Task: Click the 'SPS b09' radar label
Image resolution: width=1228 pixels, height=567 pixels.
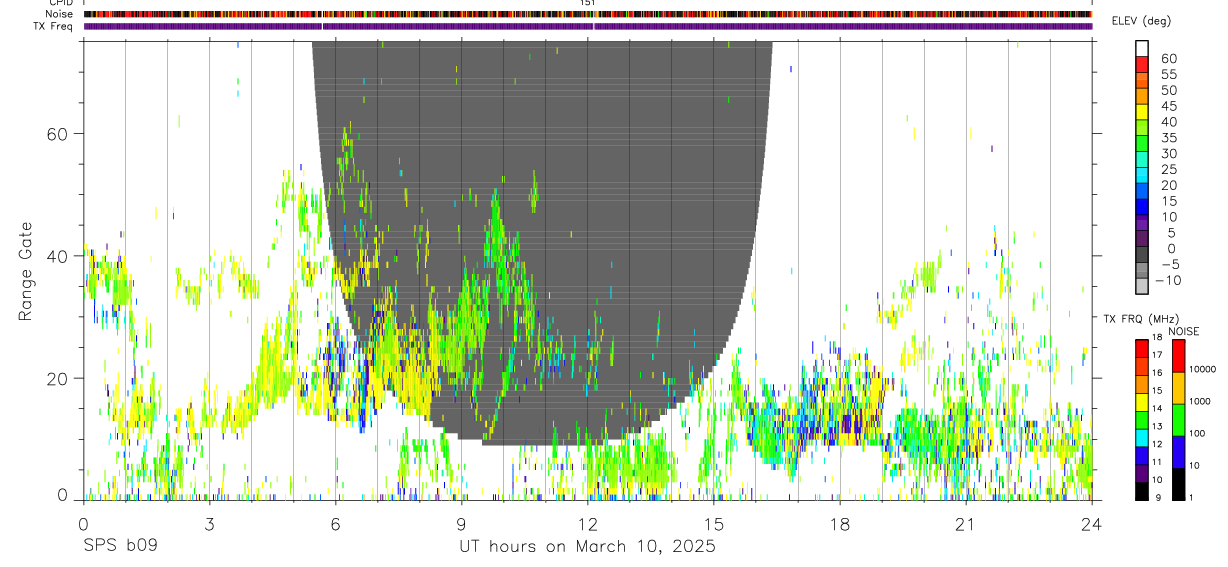Action: tap(120, 547)
